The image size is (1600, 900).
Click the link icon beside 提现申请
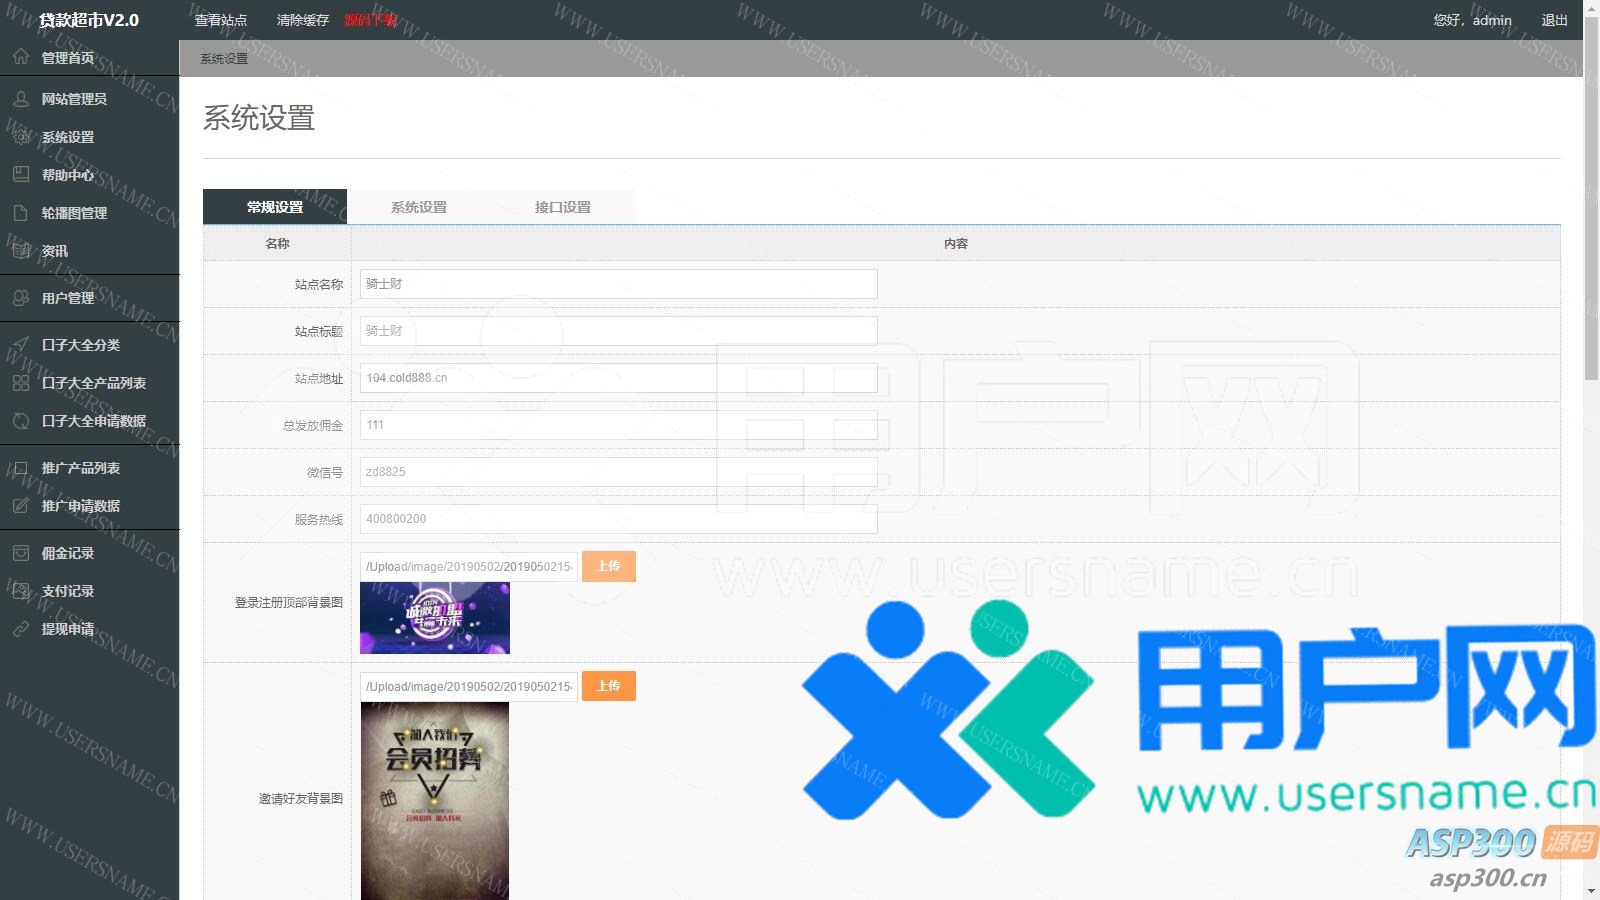click(x=21, y=629)
